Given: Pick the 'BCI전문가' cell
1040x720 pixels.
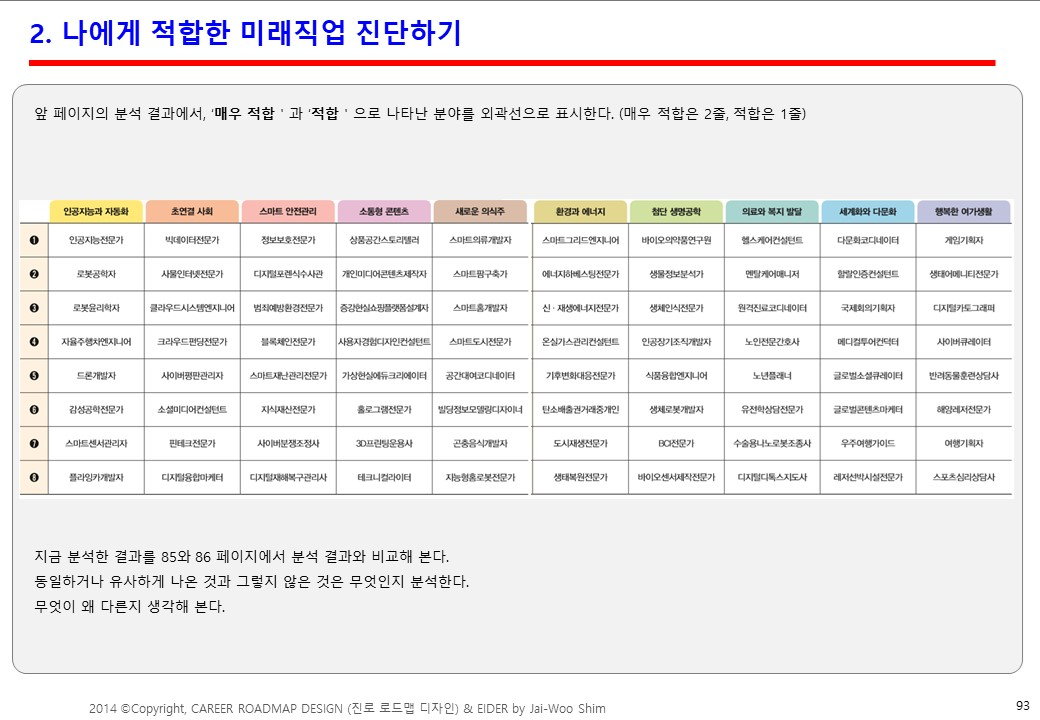Looking at the screenshot, I should [676, 443].
